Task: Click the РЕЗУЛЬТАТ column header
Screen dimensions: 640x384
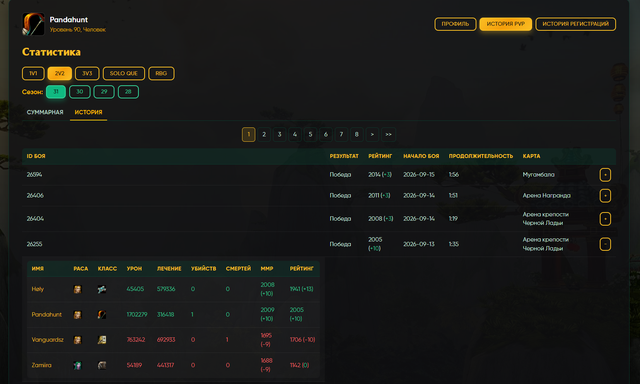Action: click(x=344, y=156)
